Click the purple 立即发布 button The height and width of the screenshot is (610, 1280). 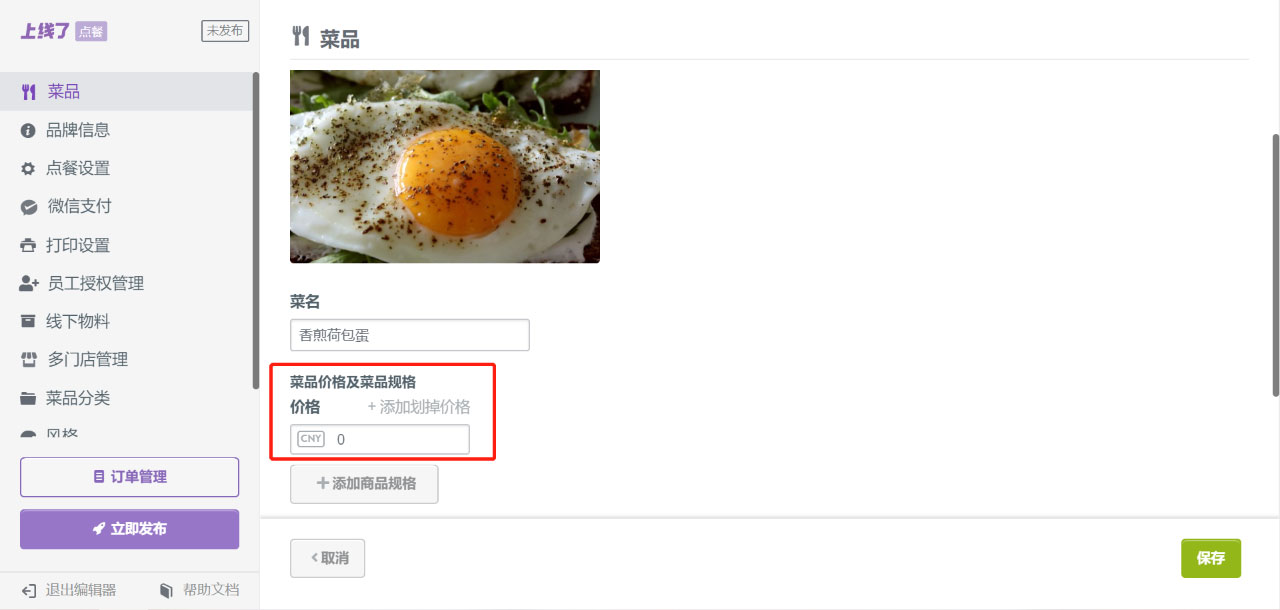[129, 529]
